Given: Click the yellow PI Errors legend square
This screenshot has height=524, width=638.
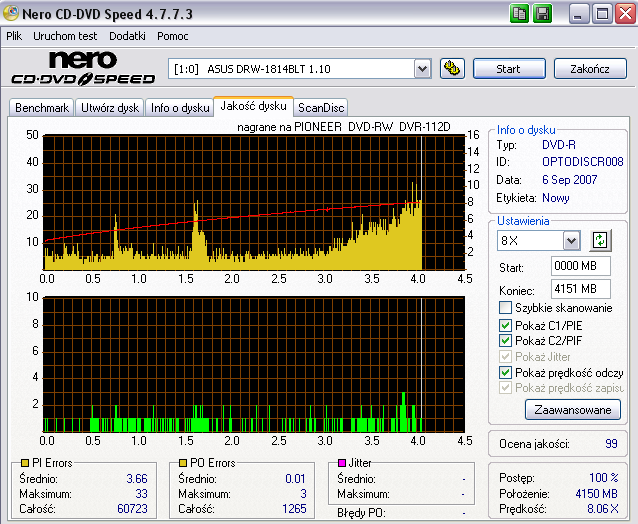Looking at the screenshot, I should [x=25, y=463].
